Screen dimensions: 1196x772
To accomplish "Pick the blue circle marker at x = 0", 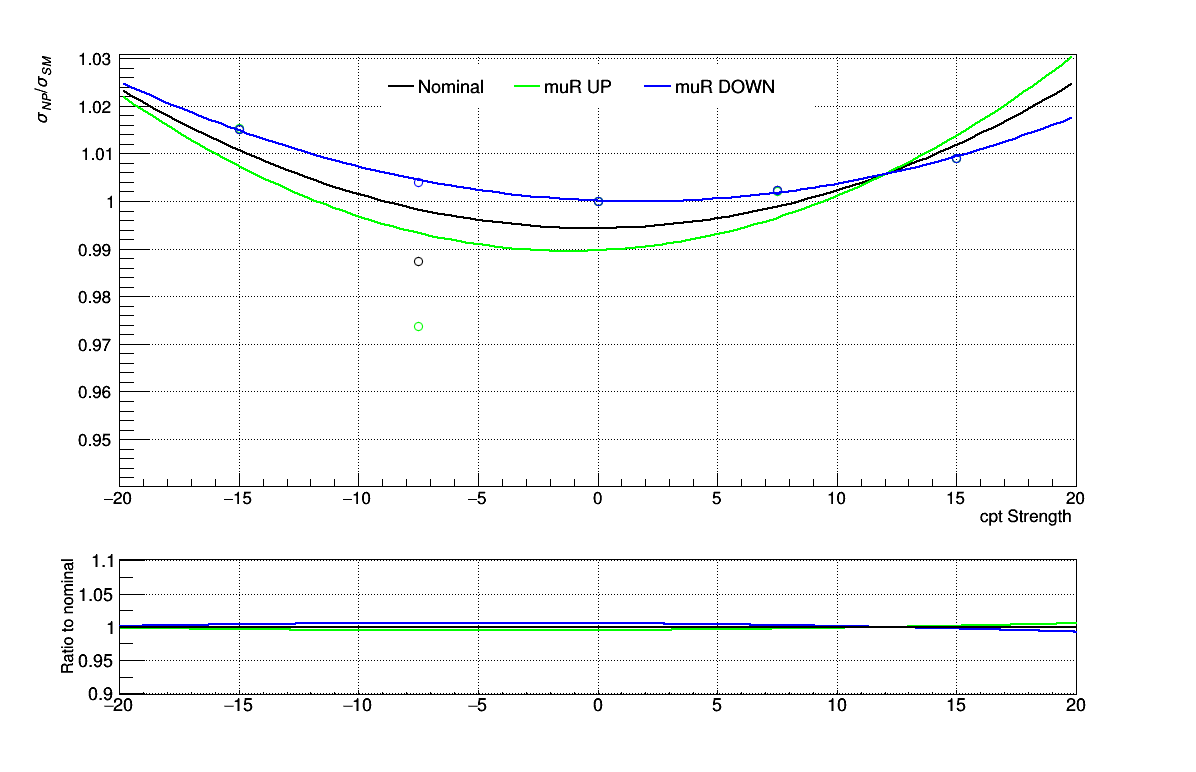I will tap(598, 201).
